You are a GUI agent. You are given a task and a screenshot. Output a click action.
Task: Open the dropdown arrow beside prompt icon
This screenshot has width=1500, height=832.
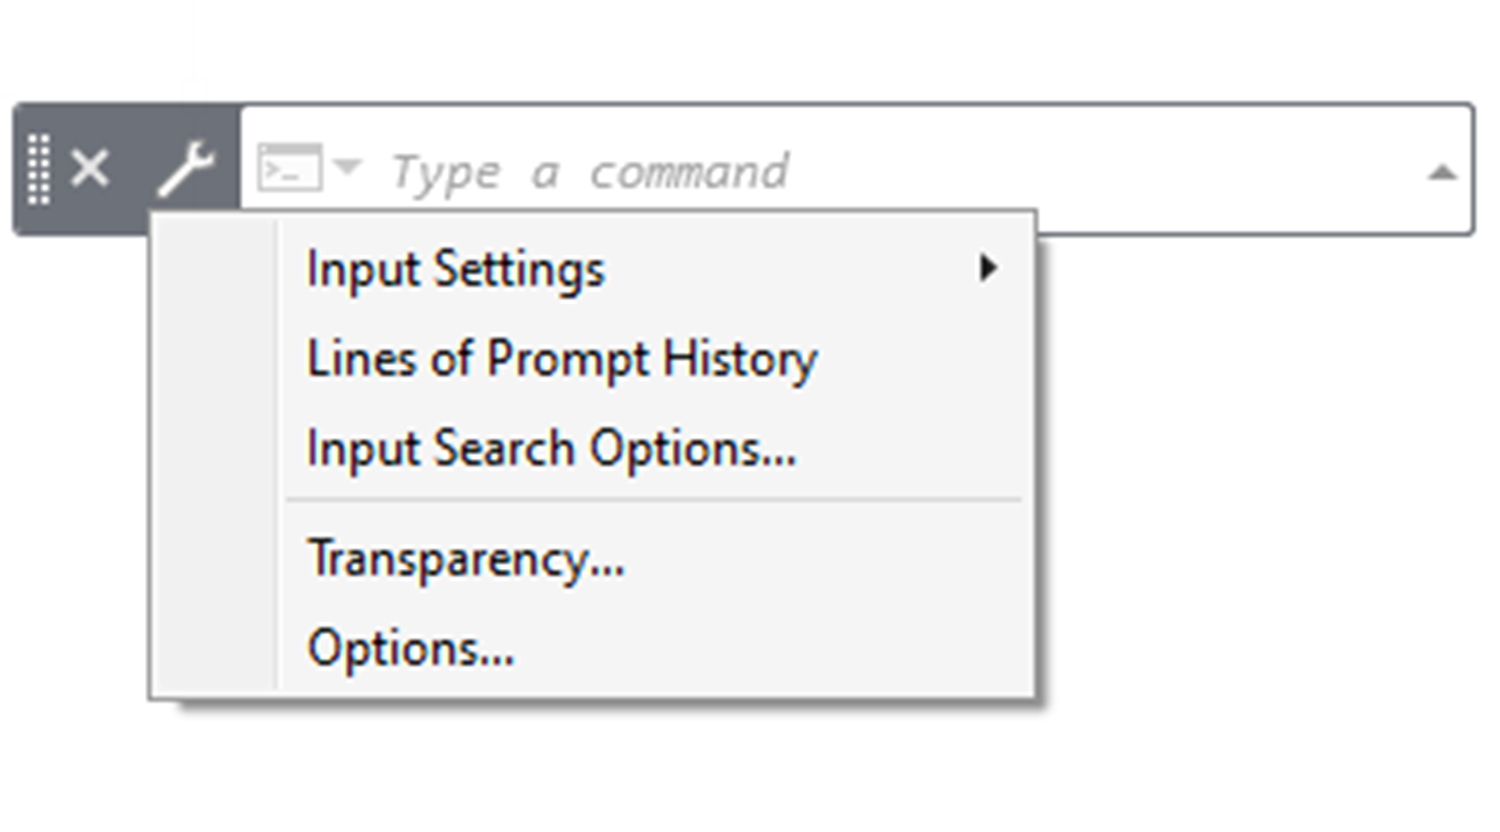pyautogui.click(x=348, y=166)
